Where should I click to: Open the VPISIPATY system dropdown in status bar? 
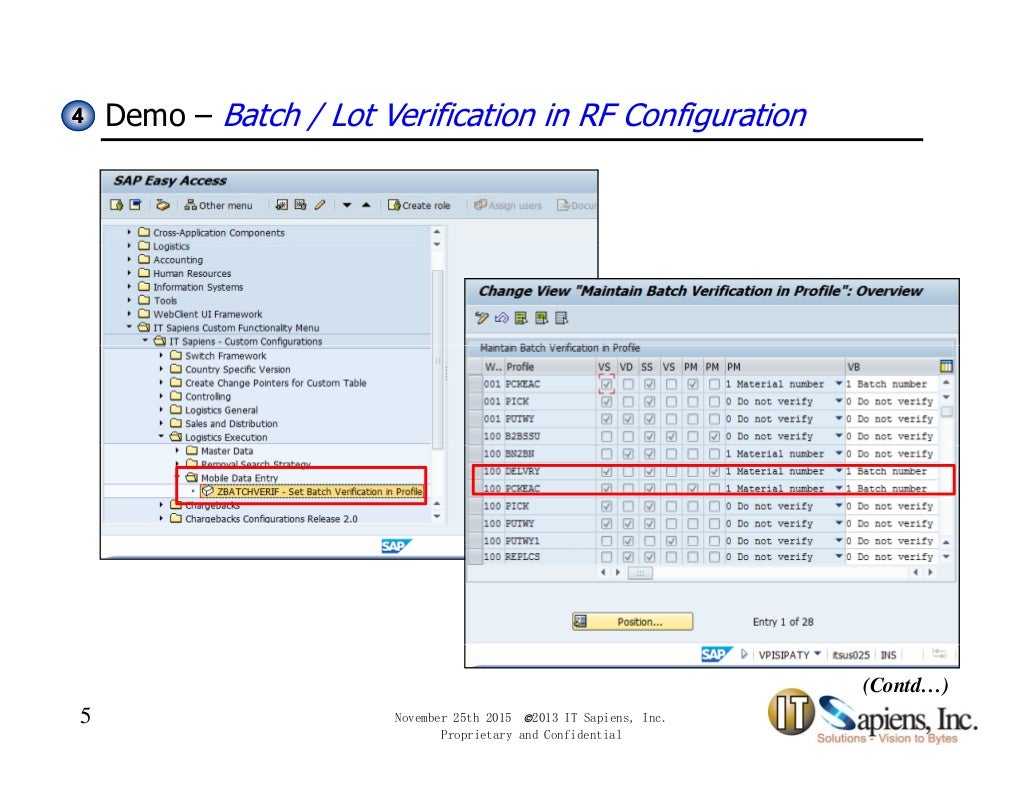pyautogui.click(x=817, y=654)
